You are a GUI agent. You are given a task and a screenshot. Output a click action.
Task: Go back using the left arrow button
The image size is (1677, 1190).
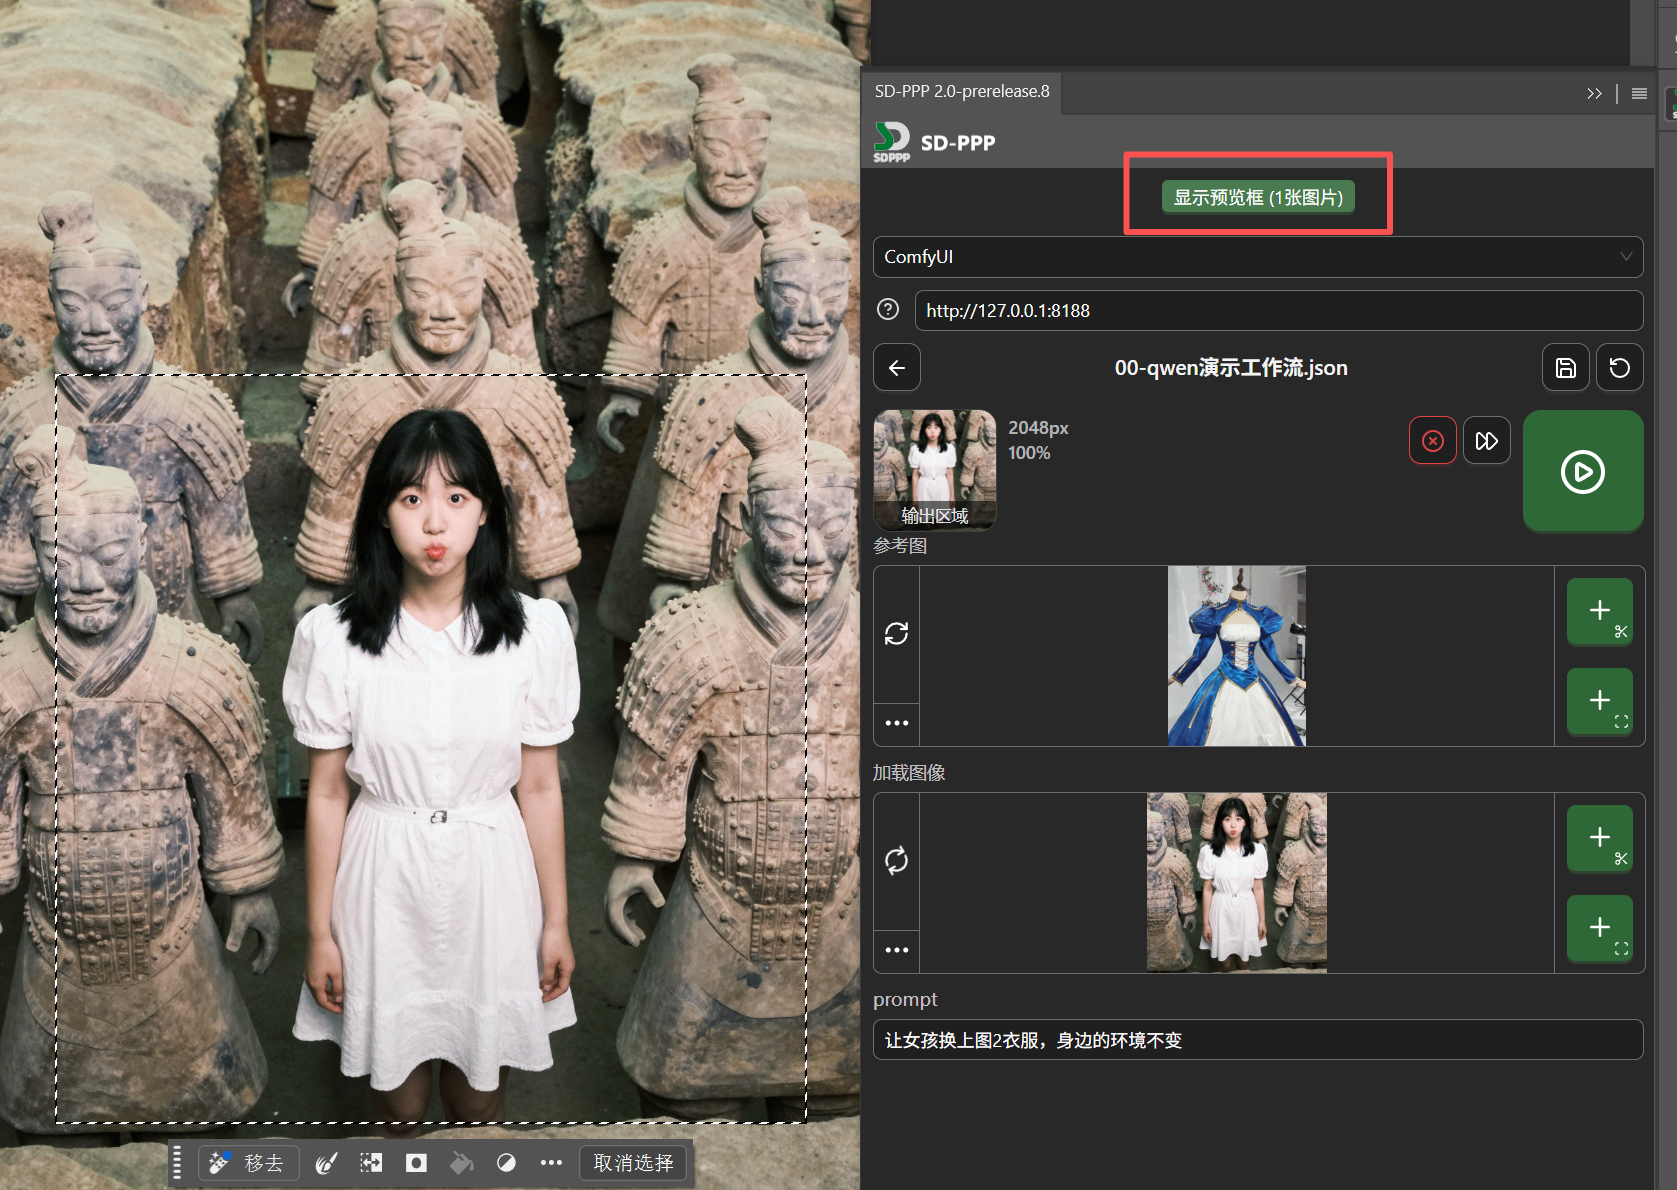(x=897, y=368)
